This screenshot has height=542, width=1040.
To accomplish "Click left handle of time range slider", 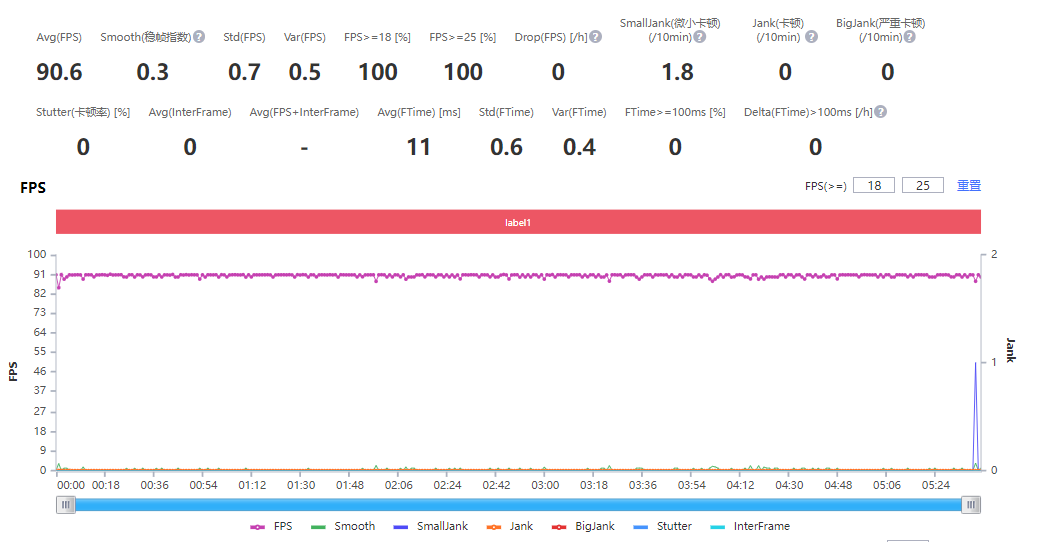I will [66, 505].
